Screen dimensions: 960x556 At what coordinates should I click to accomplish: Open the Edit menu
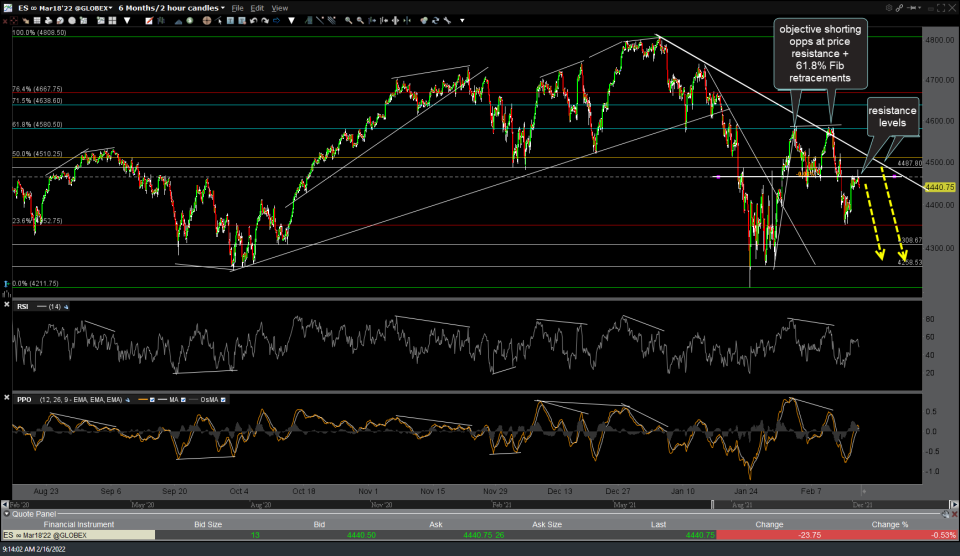click(x=257, y=8)
